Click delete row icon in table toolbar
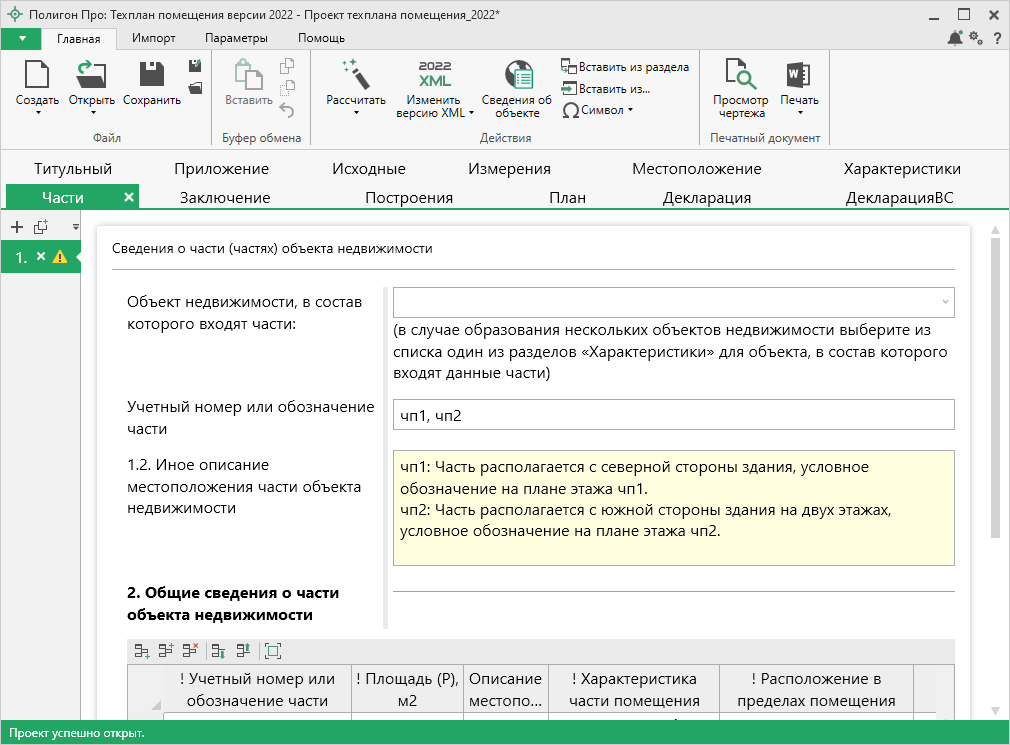 (189, 651)
